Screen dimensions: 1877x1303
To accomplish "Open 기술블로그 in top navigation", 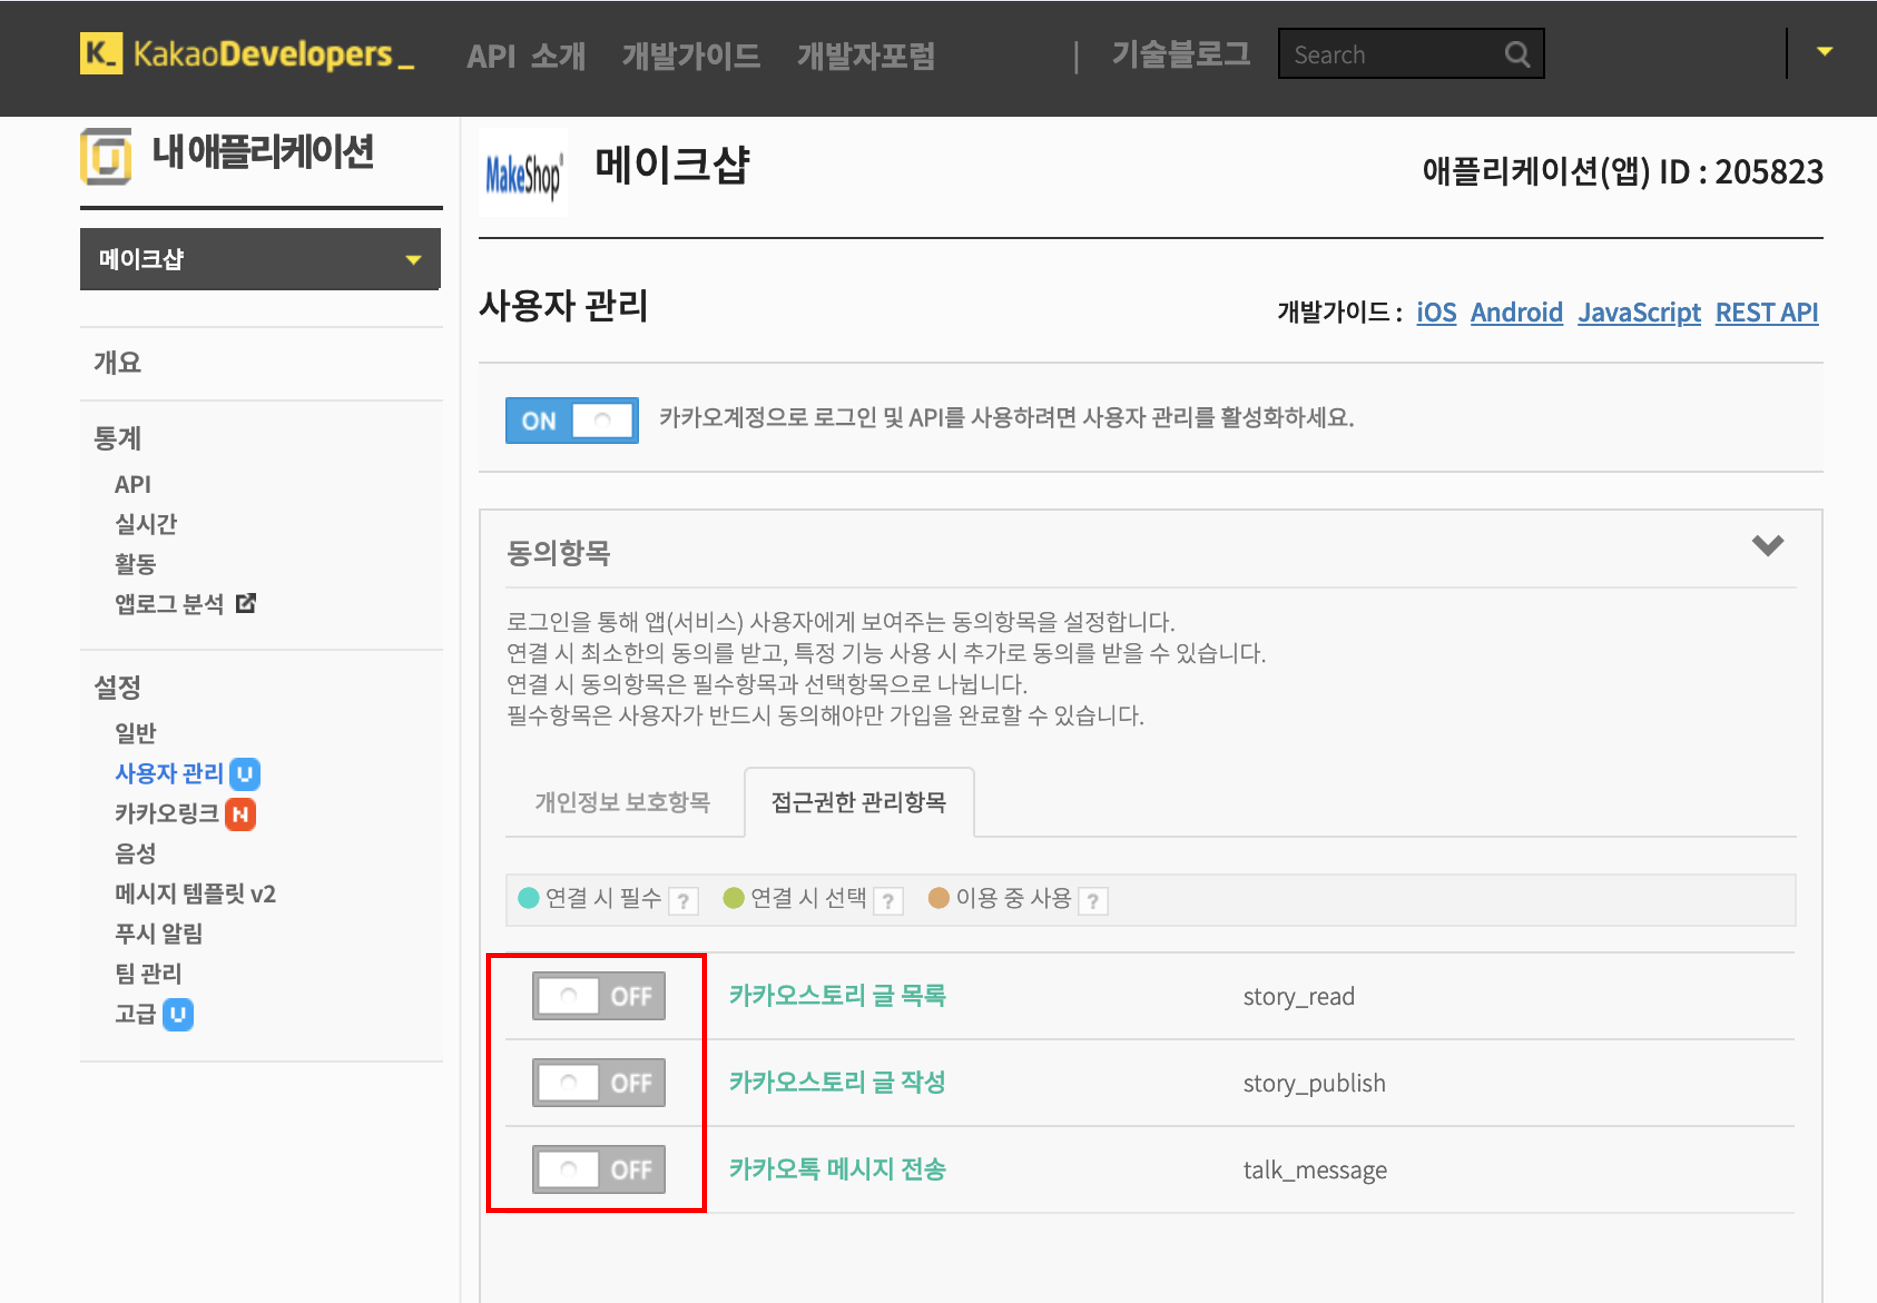I will tap(1181, 54).
